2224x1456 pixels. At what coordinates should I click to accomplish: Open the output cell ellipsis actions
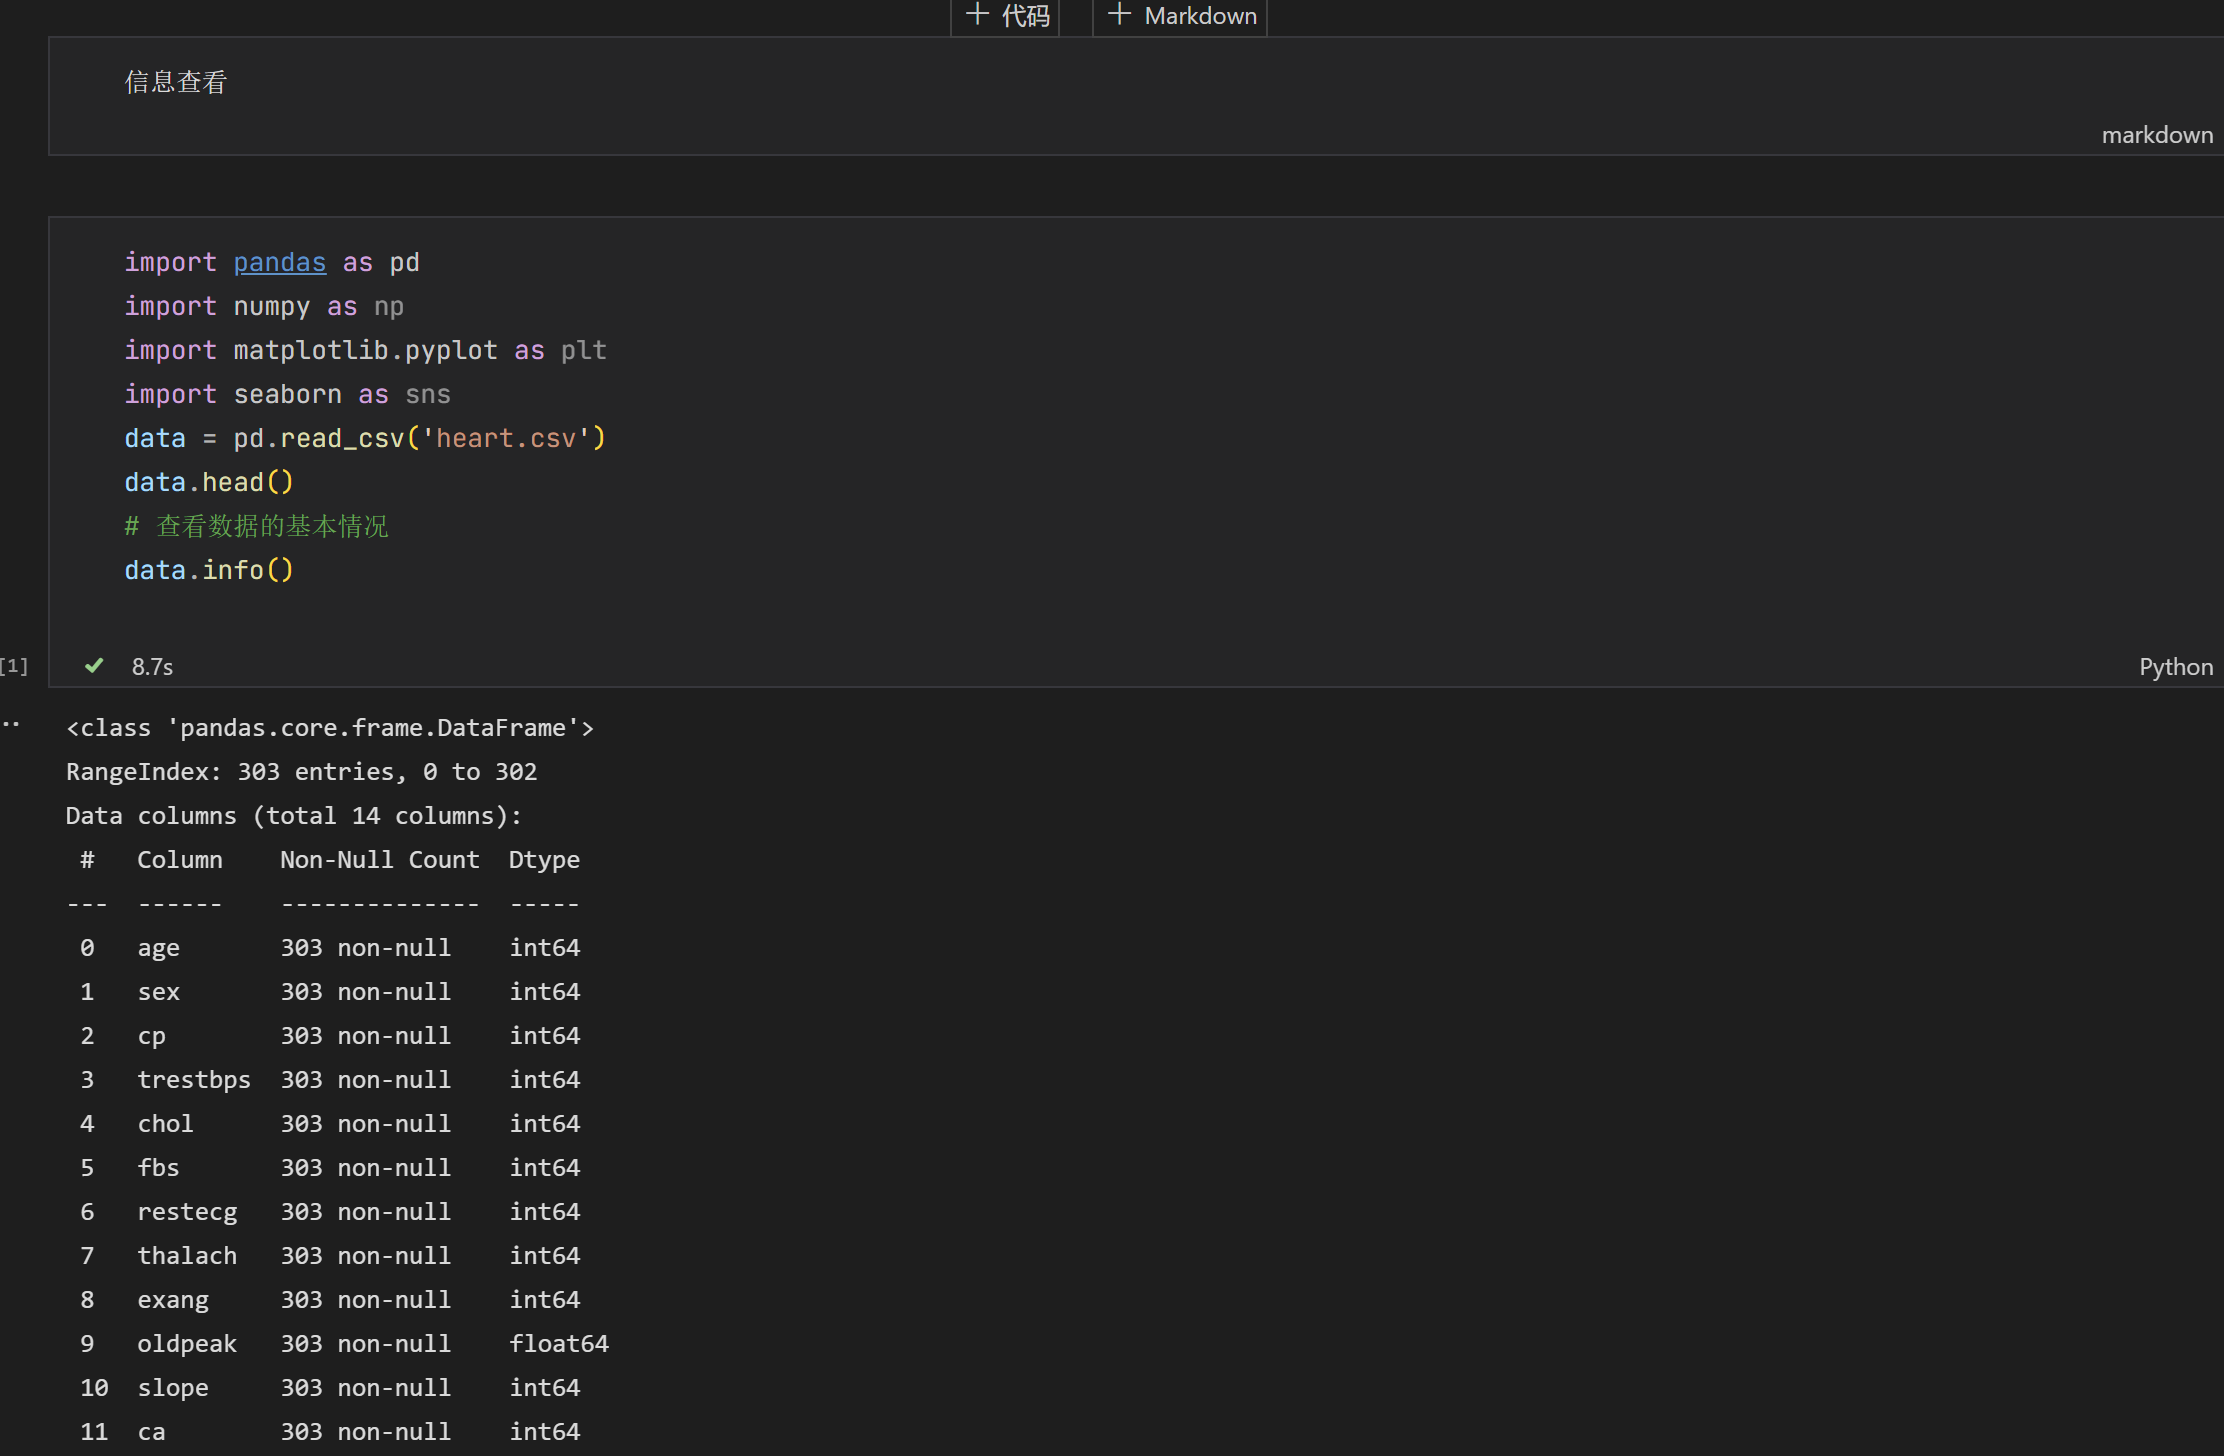[11, 724]
